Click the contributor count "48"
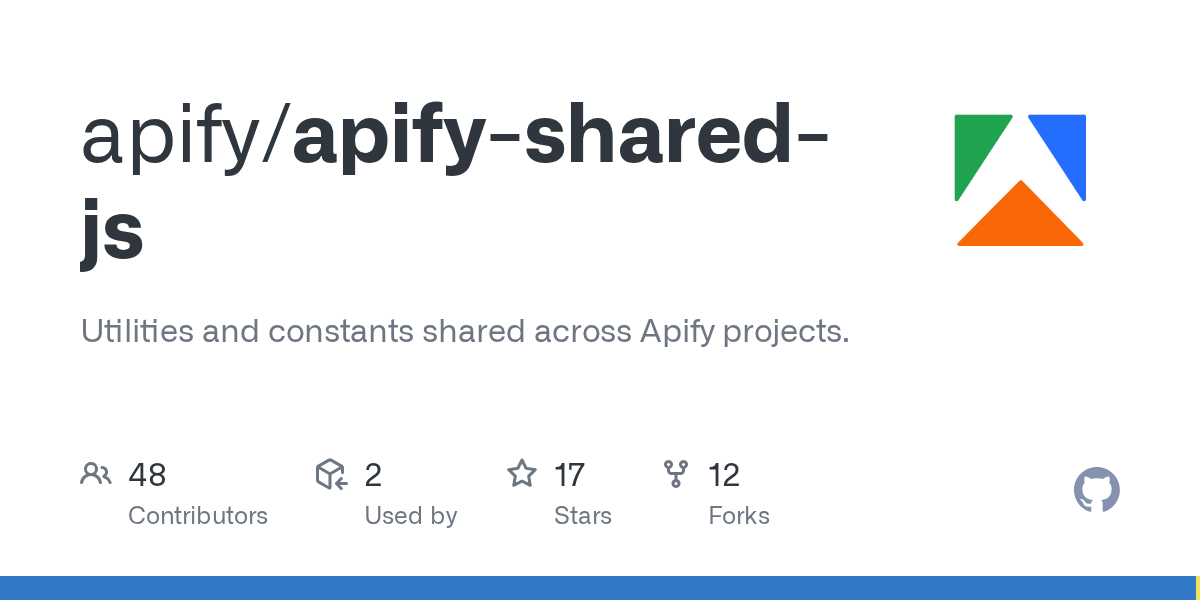The width and height of the screenshot is (1200, 600). [147, 474]
